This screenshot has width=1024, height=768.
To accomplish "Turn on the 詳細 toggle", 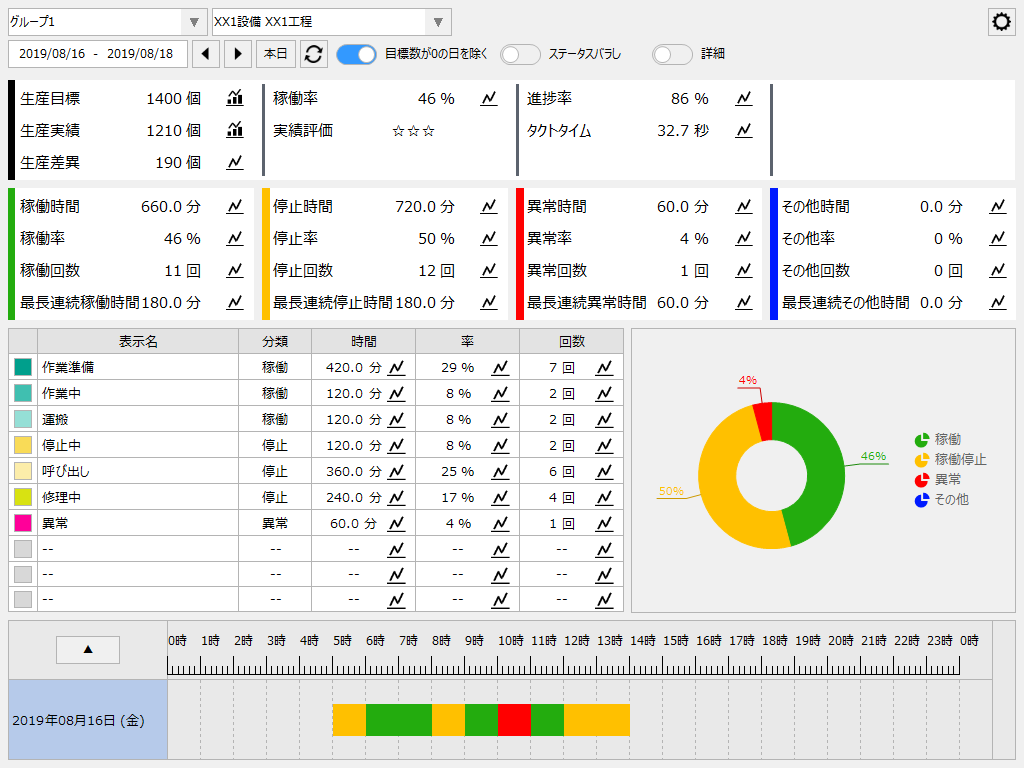I will 671,56.
